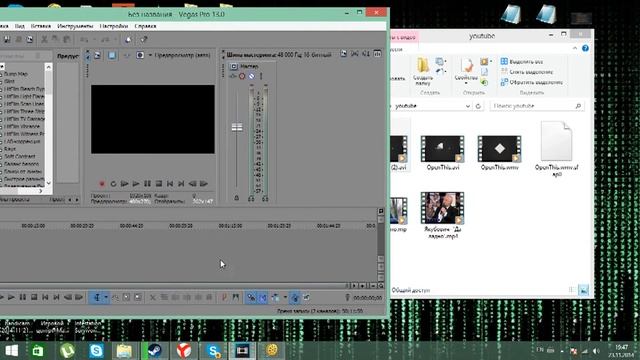
Task: Insert a region with the region flags icon
Action: pos(236,298)
